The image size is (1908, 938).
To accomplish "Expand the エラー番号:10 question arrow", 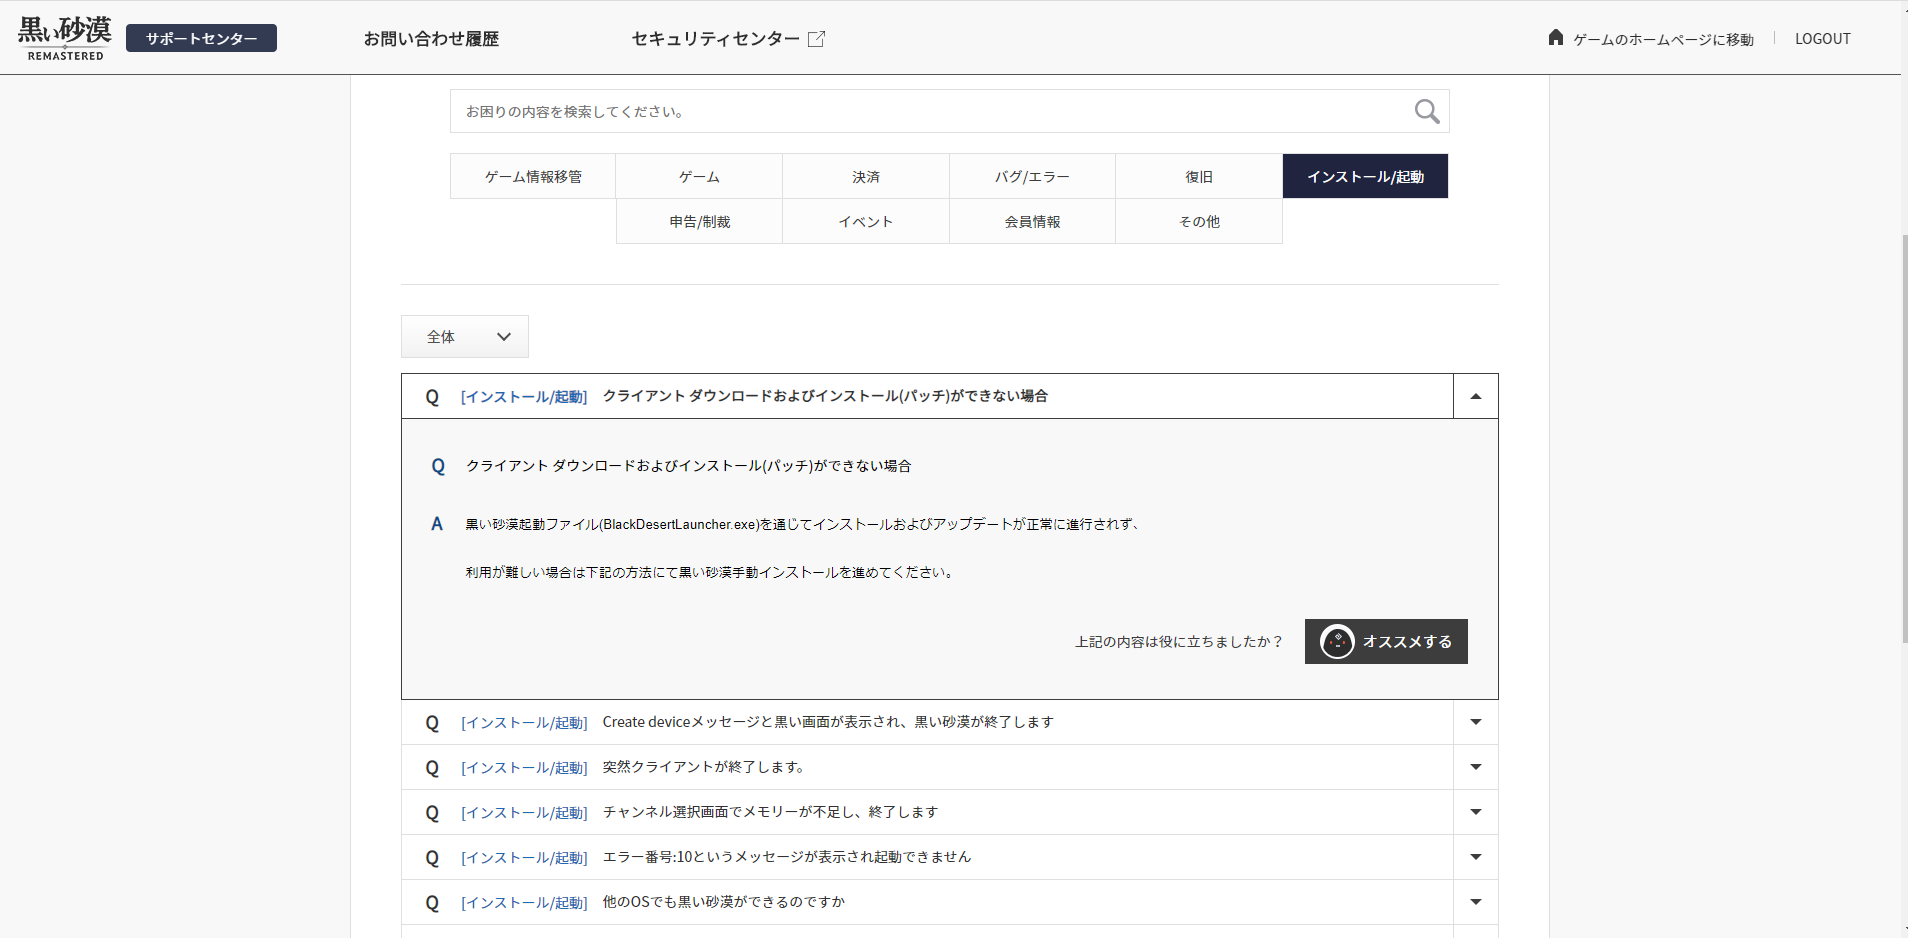I will click(x=1475, y=857).
